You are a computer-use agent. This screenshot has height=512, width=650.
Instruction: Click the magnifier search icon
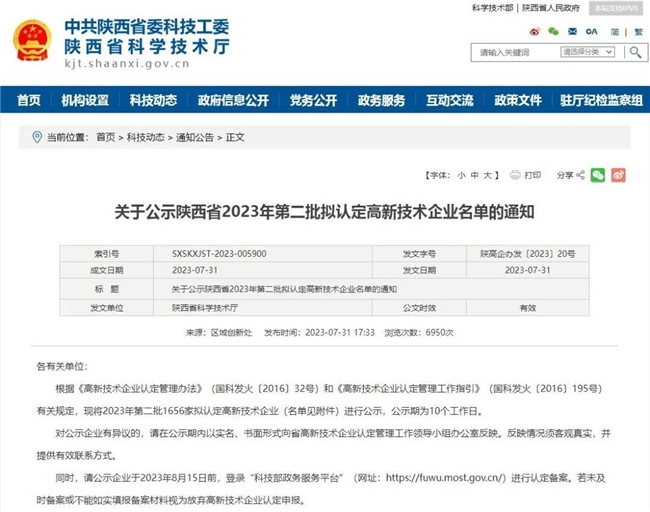636,52
